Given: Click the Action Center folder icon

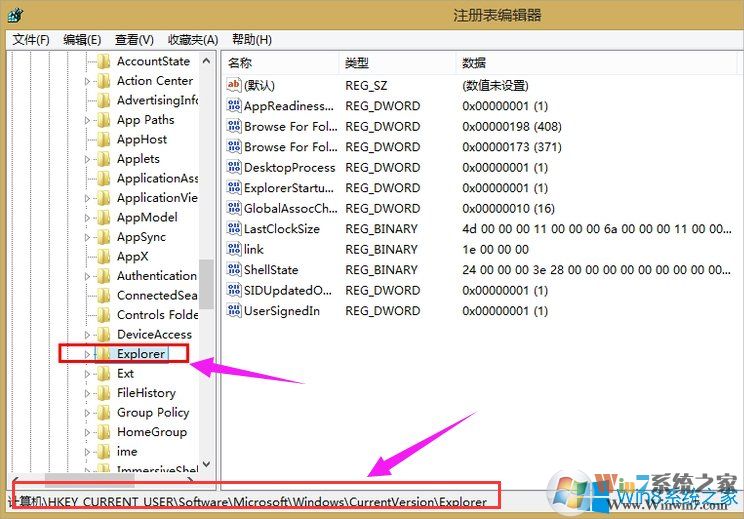Looking at the screenshot, I should [x=103, y=81].
